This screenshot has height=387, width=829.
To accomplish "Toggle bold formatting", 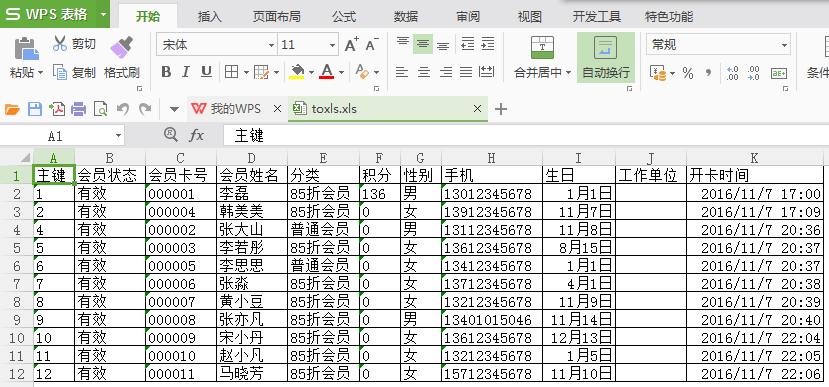I will (x=166, y=72).
